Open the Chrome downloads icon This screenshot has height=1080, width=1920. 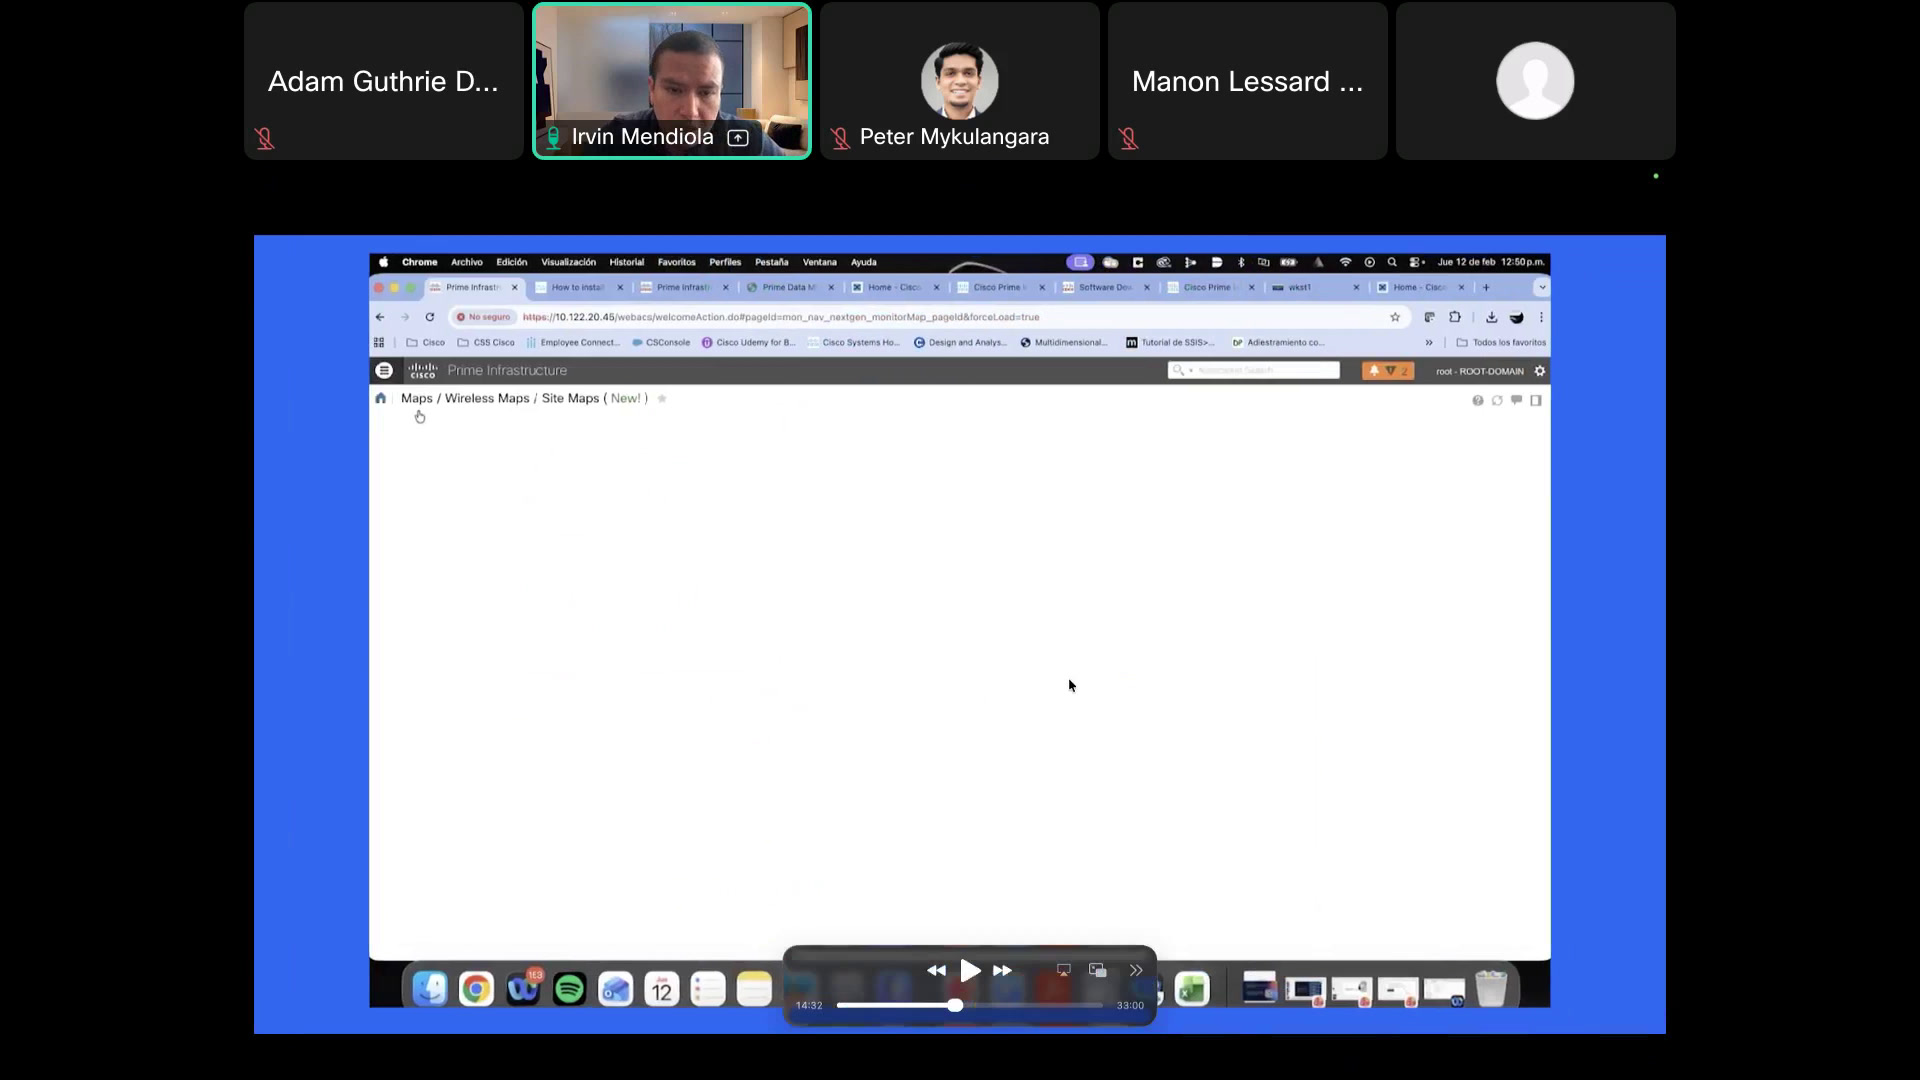pos(1491,317)
